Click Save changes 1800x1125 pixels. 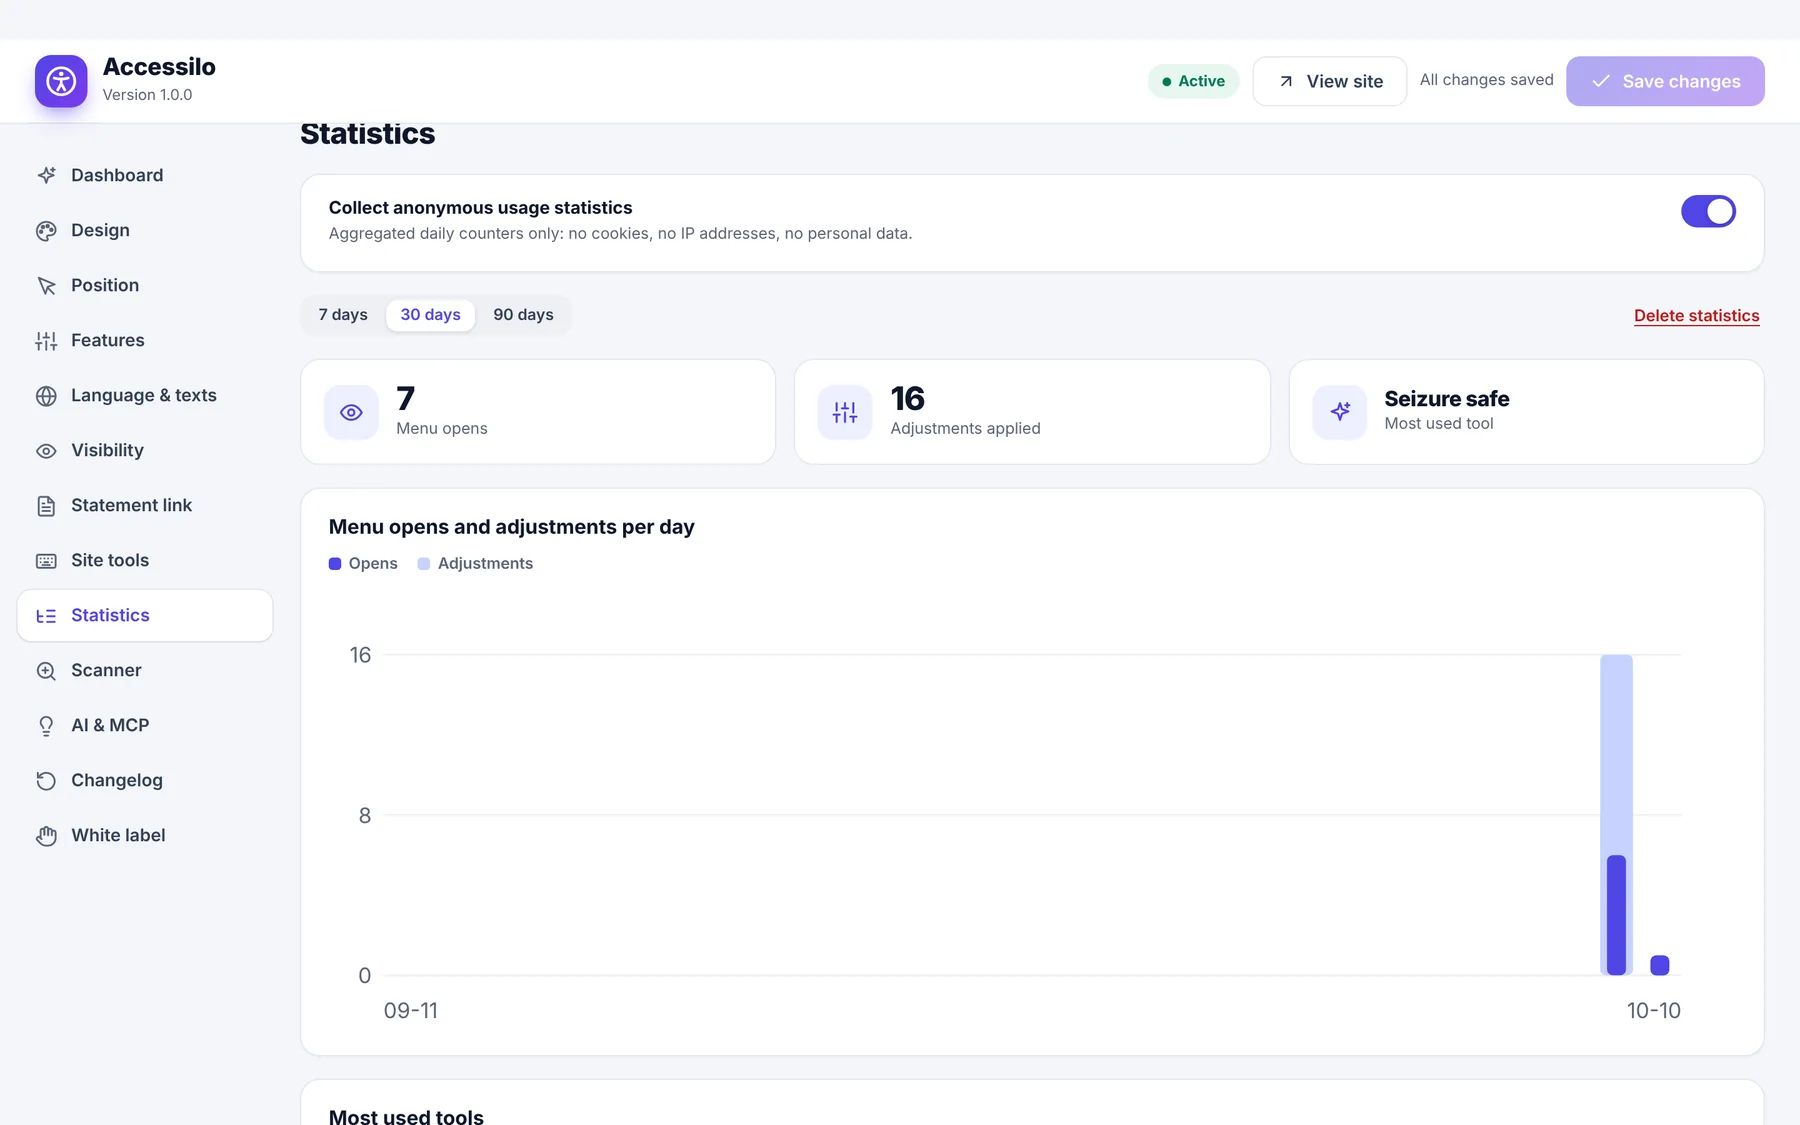(1665, 81)
